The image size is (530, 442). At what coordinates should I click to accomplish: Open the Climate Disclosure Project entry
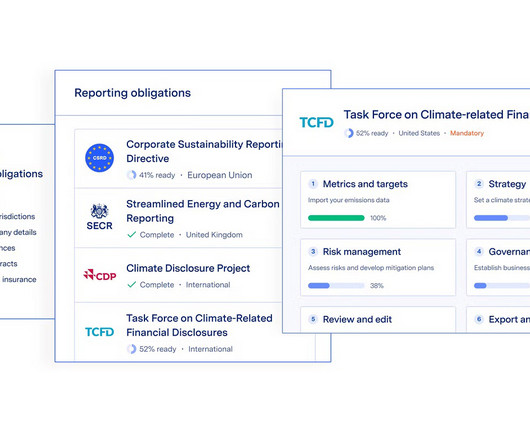coord(178,275)
